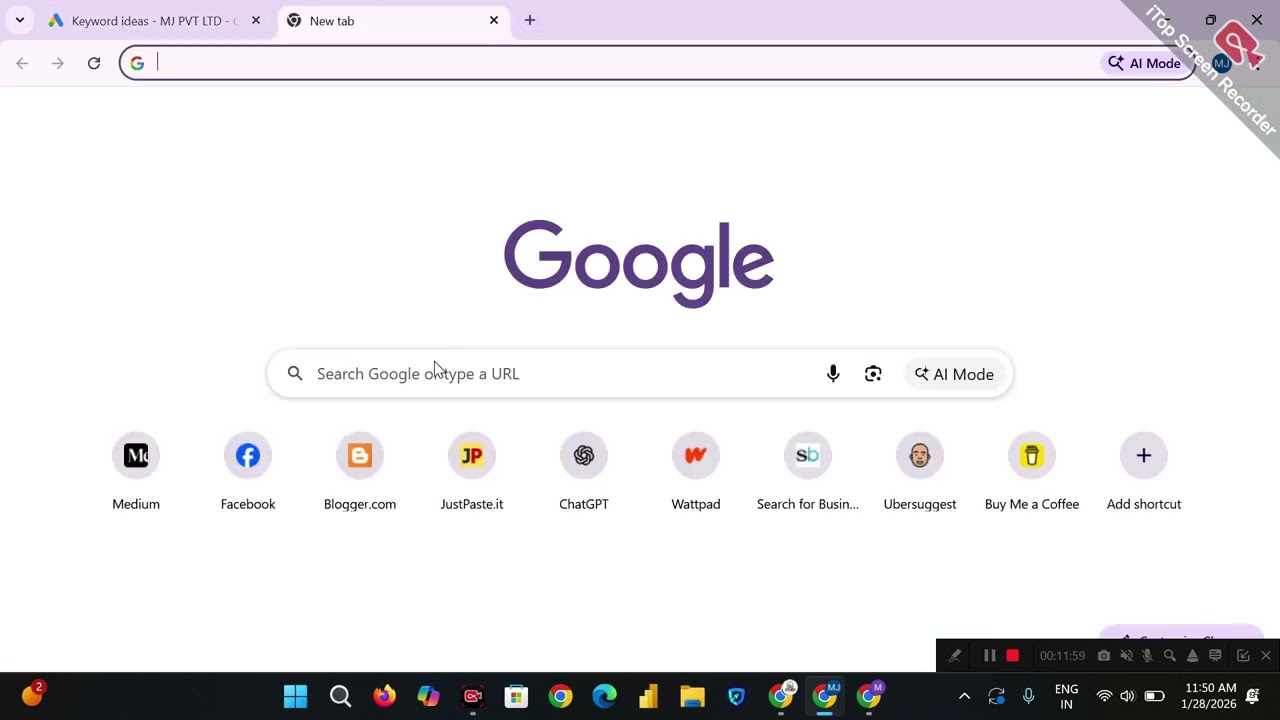Open the Search for Business shortcut tile
The height and width of the screenshot is (720, 1280).
(x=808, y=472)
